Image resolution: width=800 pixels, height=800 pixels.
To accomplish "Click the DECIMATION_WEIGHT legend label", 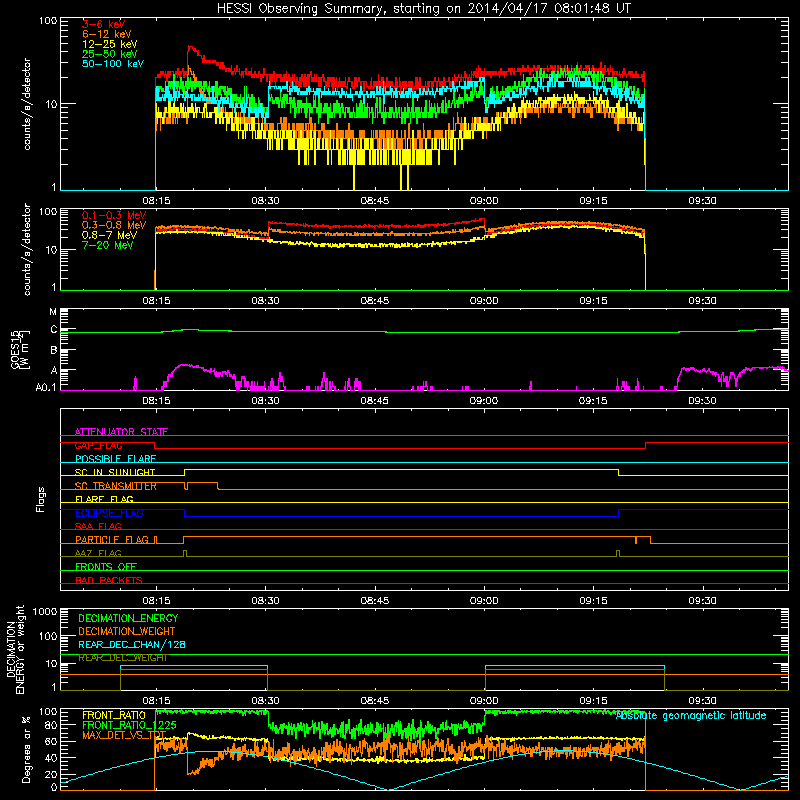I will point(127,631).
